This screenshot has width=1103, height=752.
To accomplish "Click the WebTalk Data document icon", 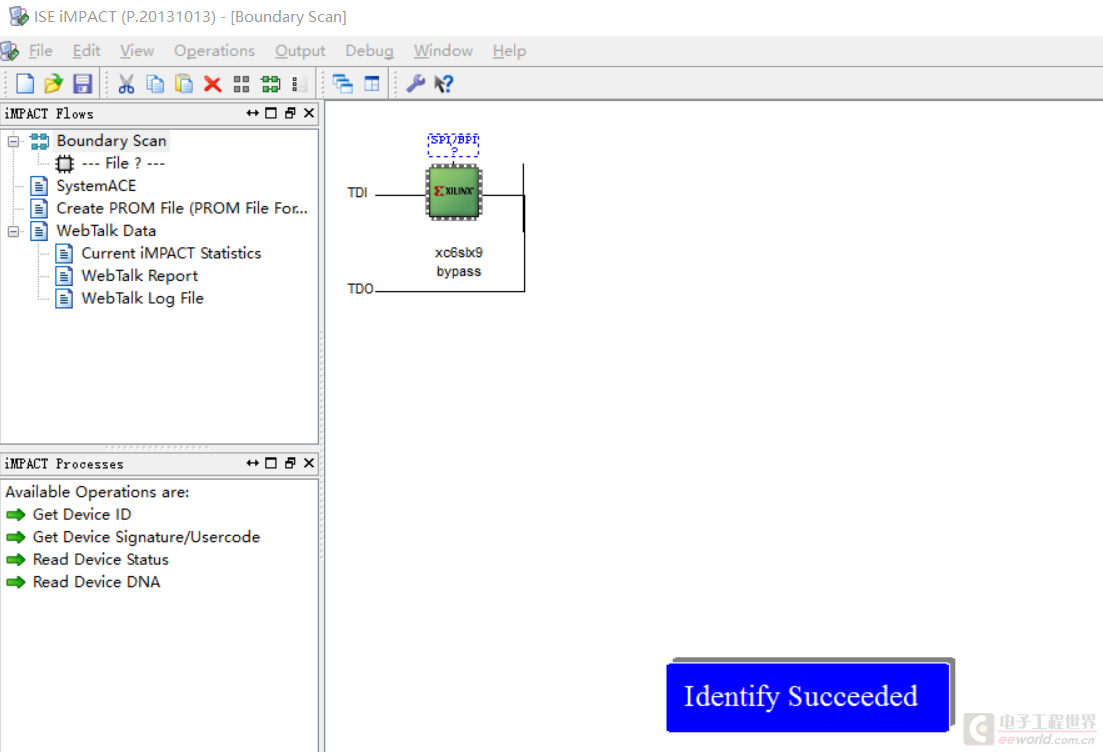I will [x=39, y=231].
